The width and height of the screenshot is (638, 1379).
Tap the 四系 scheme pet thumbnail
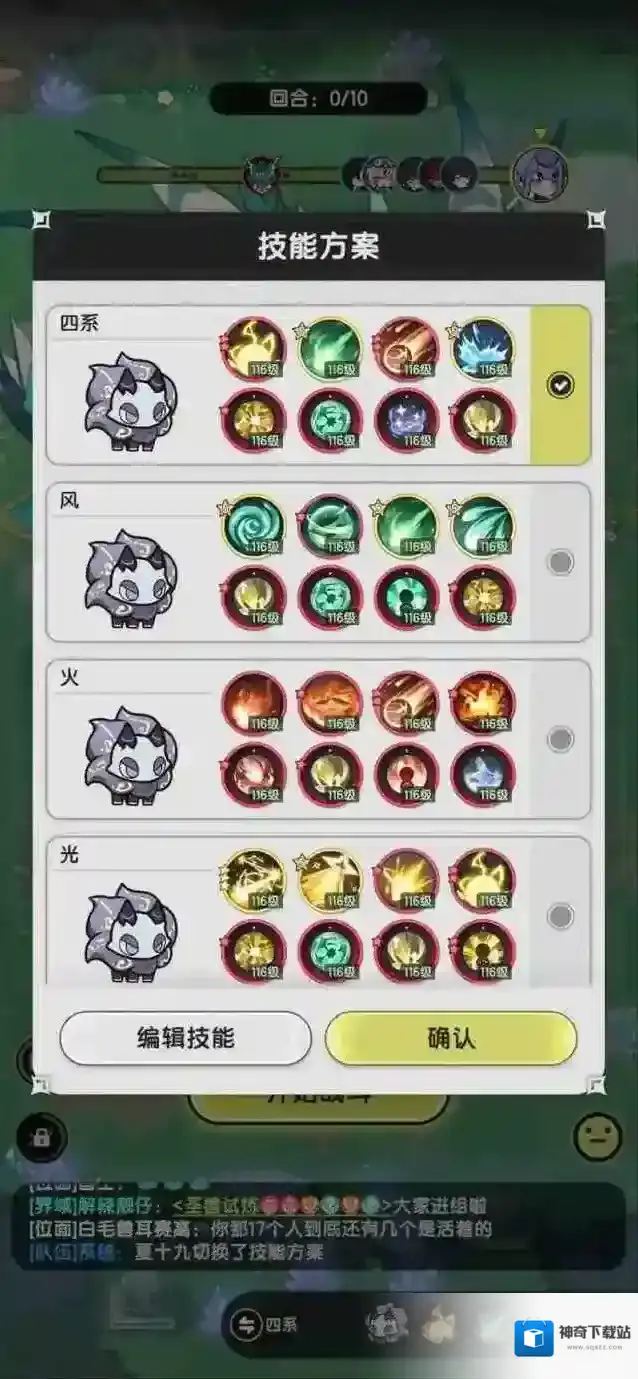point(131,402)
